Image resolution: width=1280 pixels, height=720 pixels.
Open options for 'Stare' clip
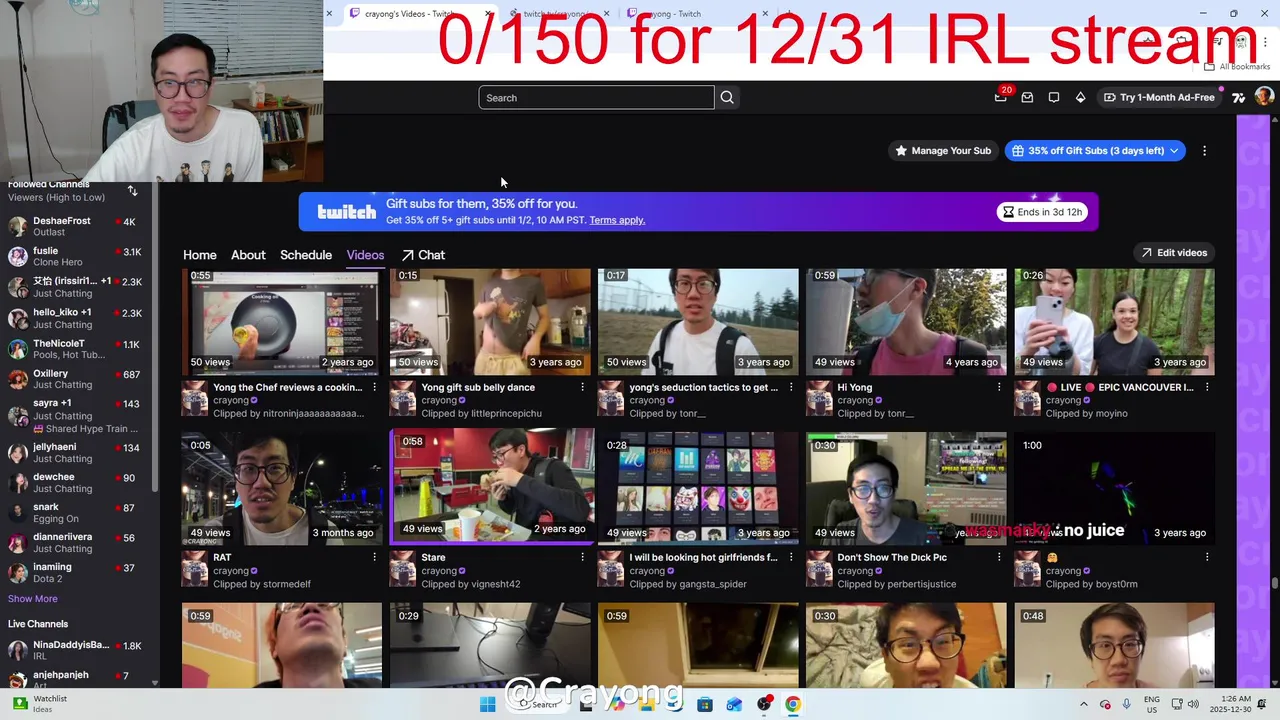point(583,557)
